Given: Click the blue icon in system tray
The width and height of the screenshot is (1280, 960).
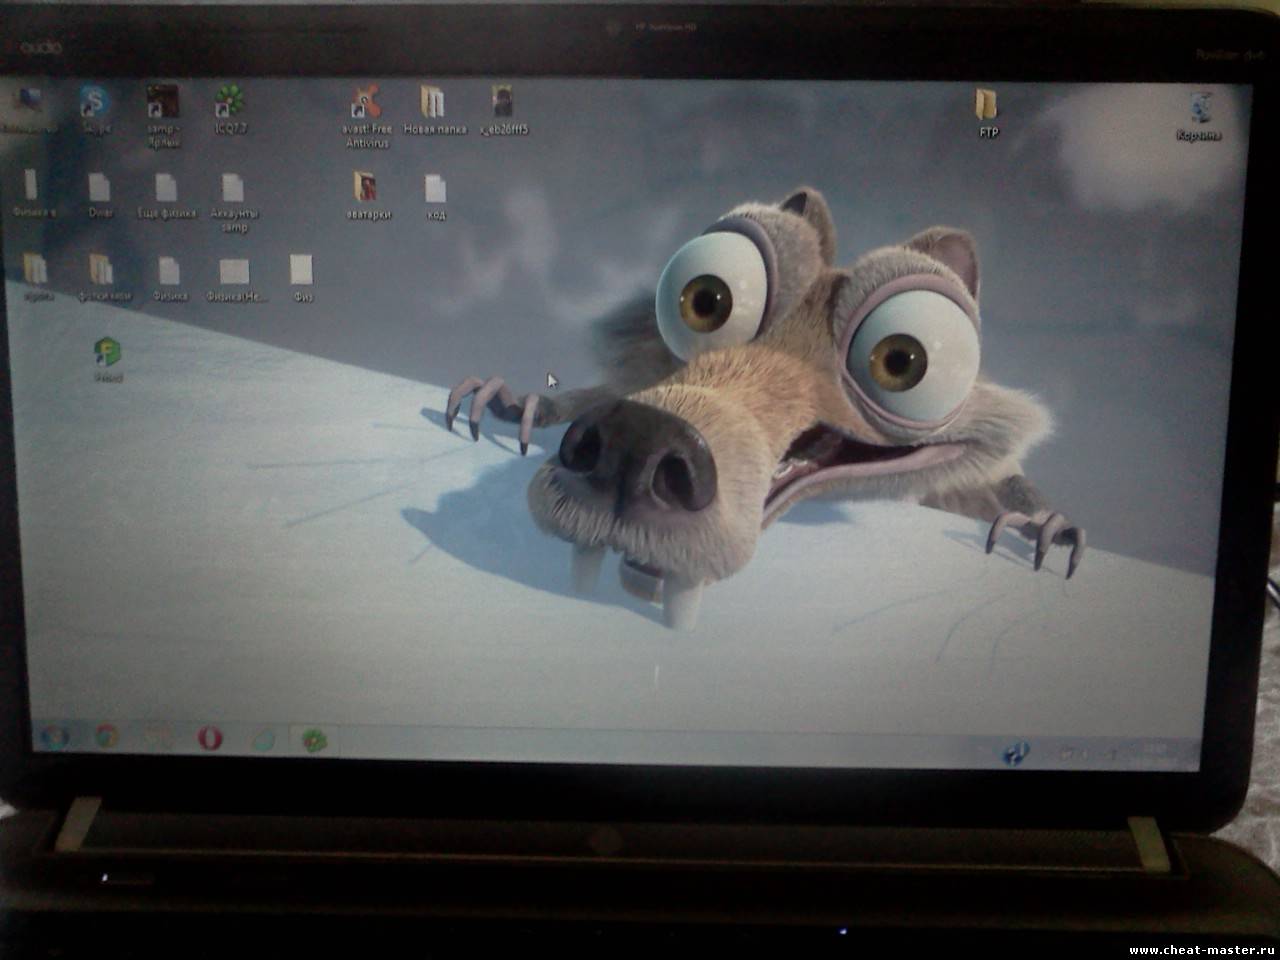Looking at the screenshot, I should [x=1016, y=753].
